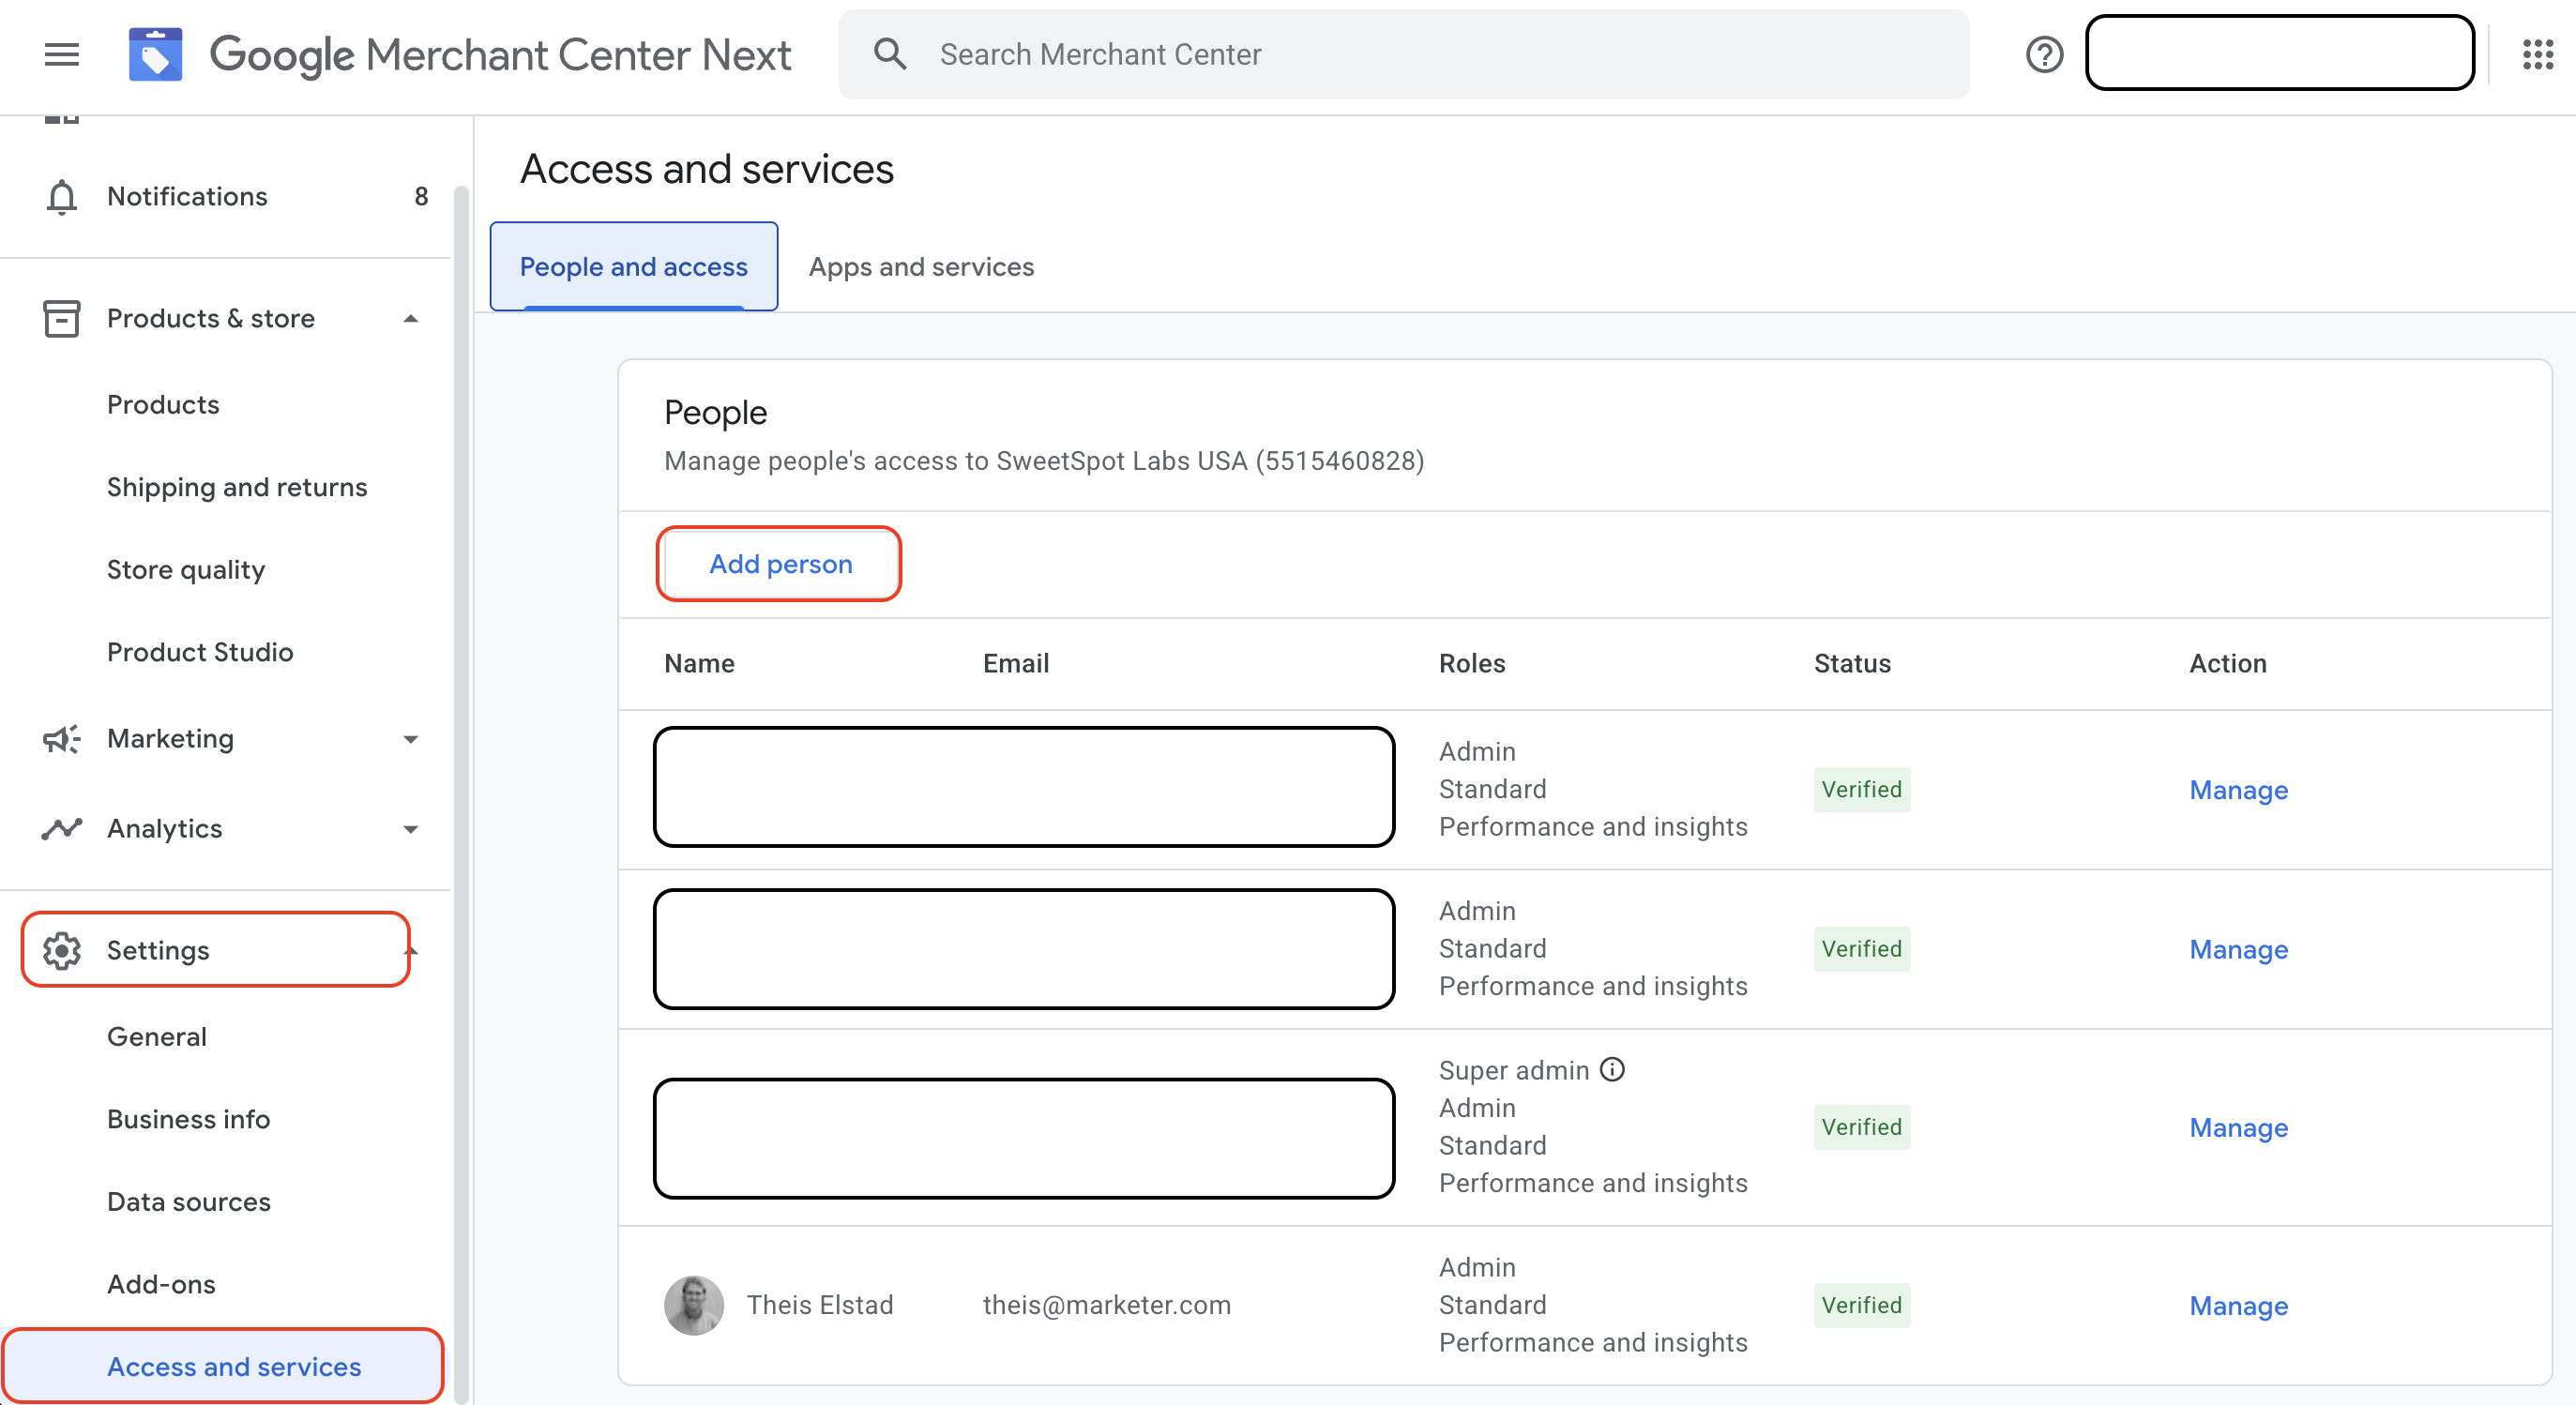Collapse the Products & store section
The width and height of the screenshot is (2576, 1405).
[410, 319]
